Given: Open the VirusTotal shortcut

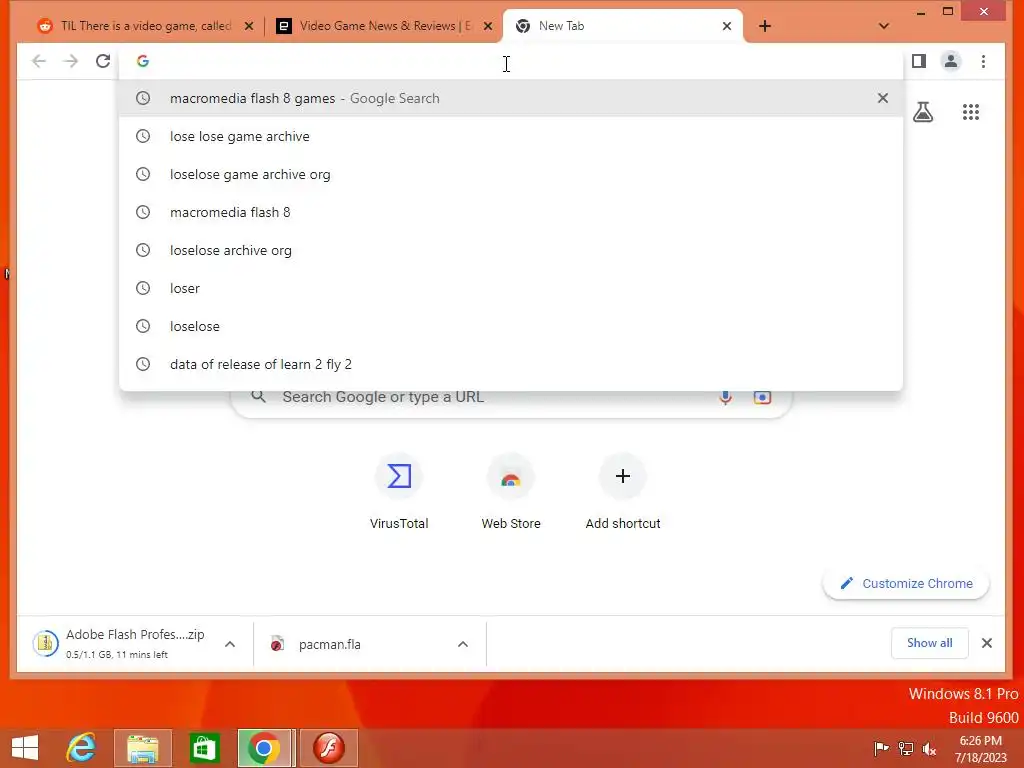Looking at the screenshot, I should [x=399, y=491].
